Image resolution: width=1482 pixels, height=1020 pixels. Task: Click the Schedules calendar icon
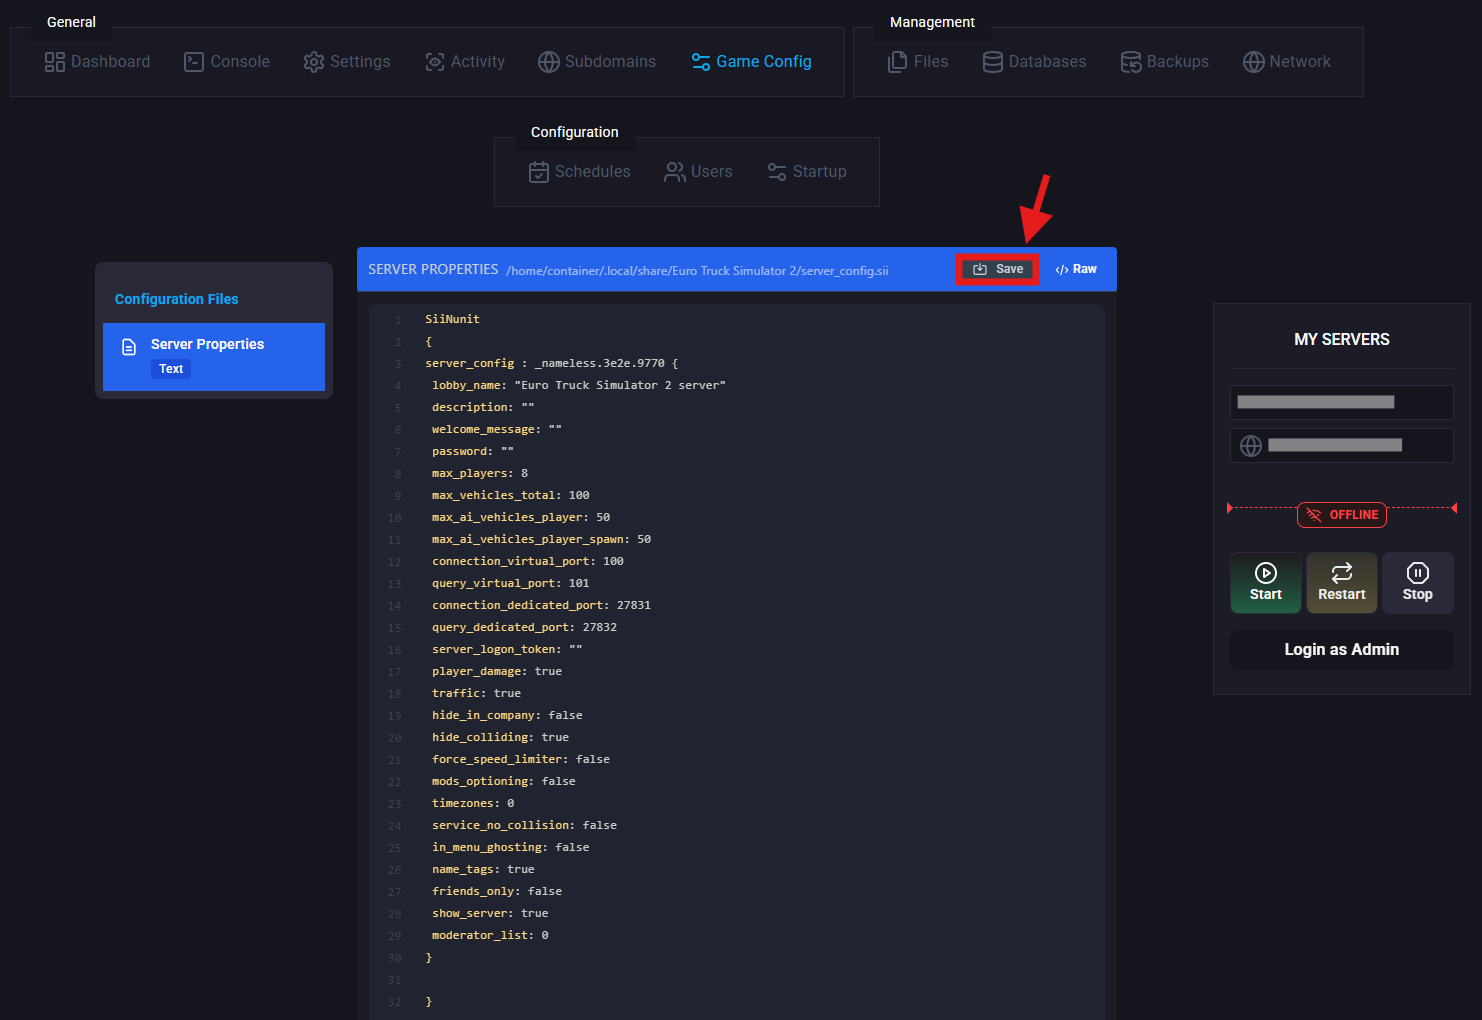[539, 172]
